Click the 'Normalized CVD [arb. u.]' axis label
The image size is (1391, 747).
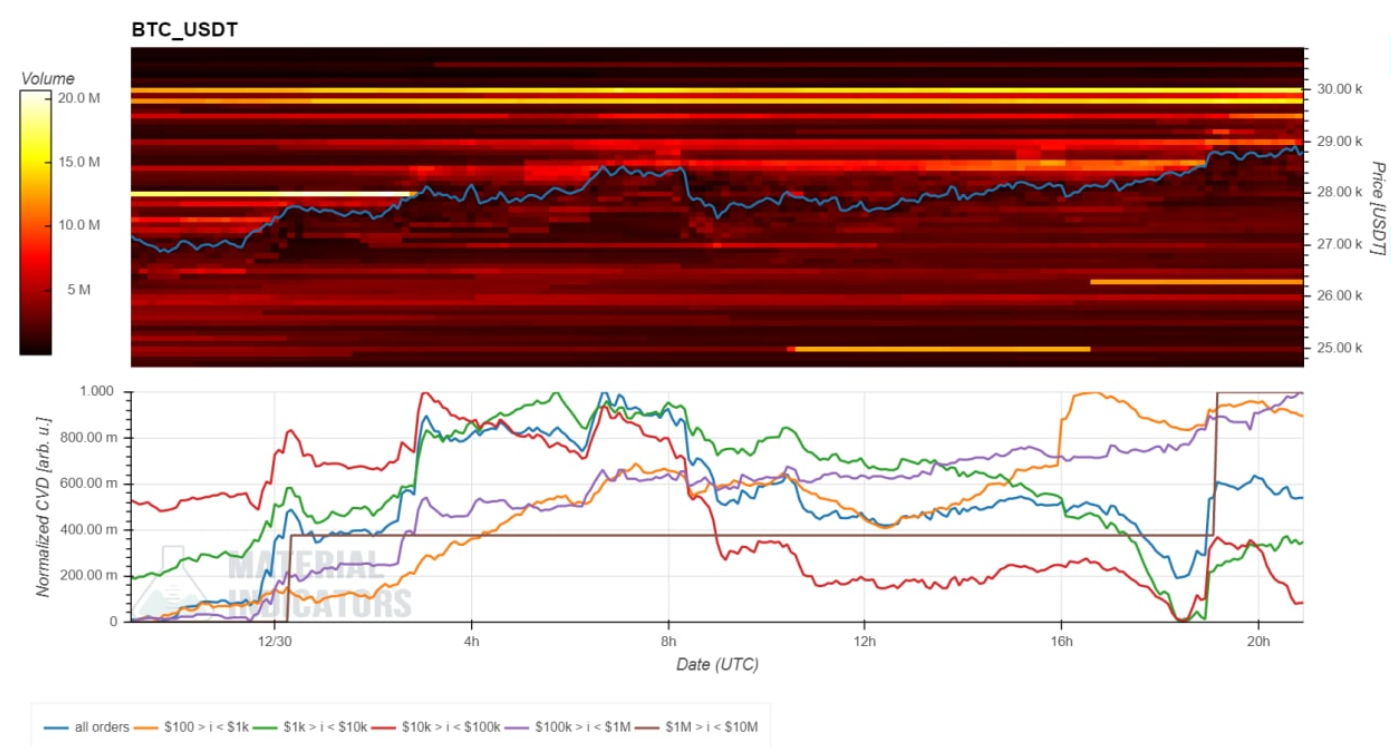coord(44,507)
